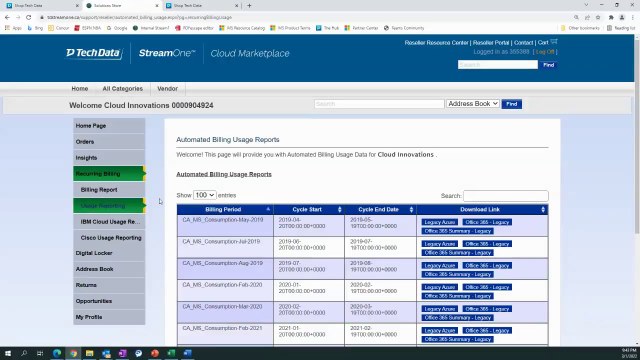The image size is (640, 360).
Task: Open Cisco Usage Reporting sidebar item
Action: [x=109, y=238]
